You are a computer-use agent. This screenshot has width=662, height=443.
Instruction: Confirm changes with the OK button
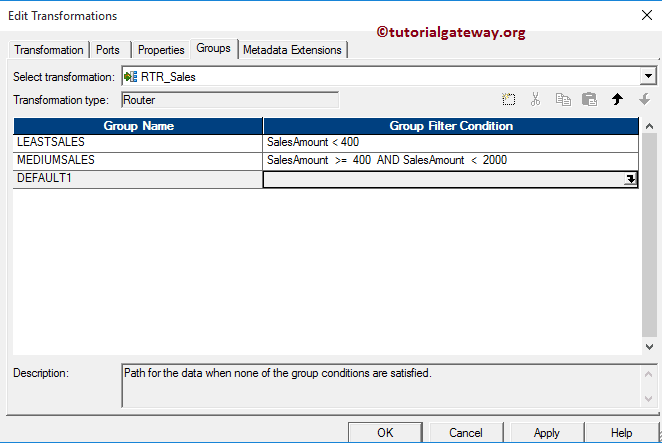(x=385, y=432)
